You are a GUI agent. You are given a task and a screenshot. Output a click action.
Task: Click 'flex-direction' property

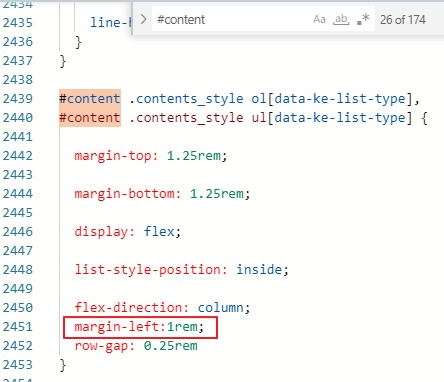point(128,308)
